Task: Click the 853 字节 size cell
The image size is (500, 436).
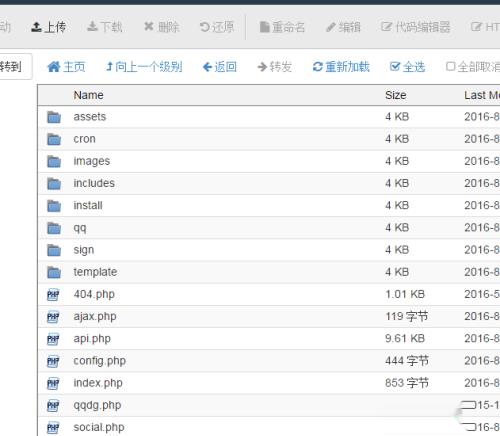Action: (407, 383)
